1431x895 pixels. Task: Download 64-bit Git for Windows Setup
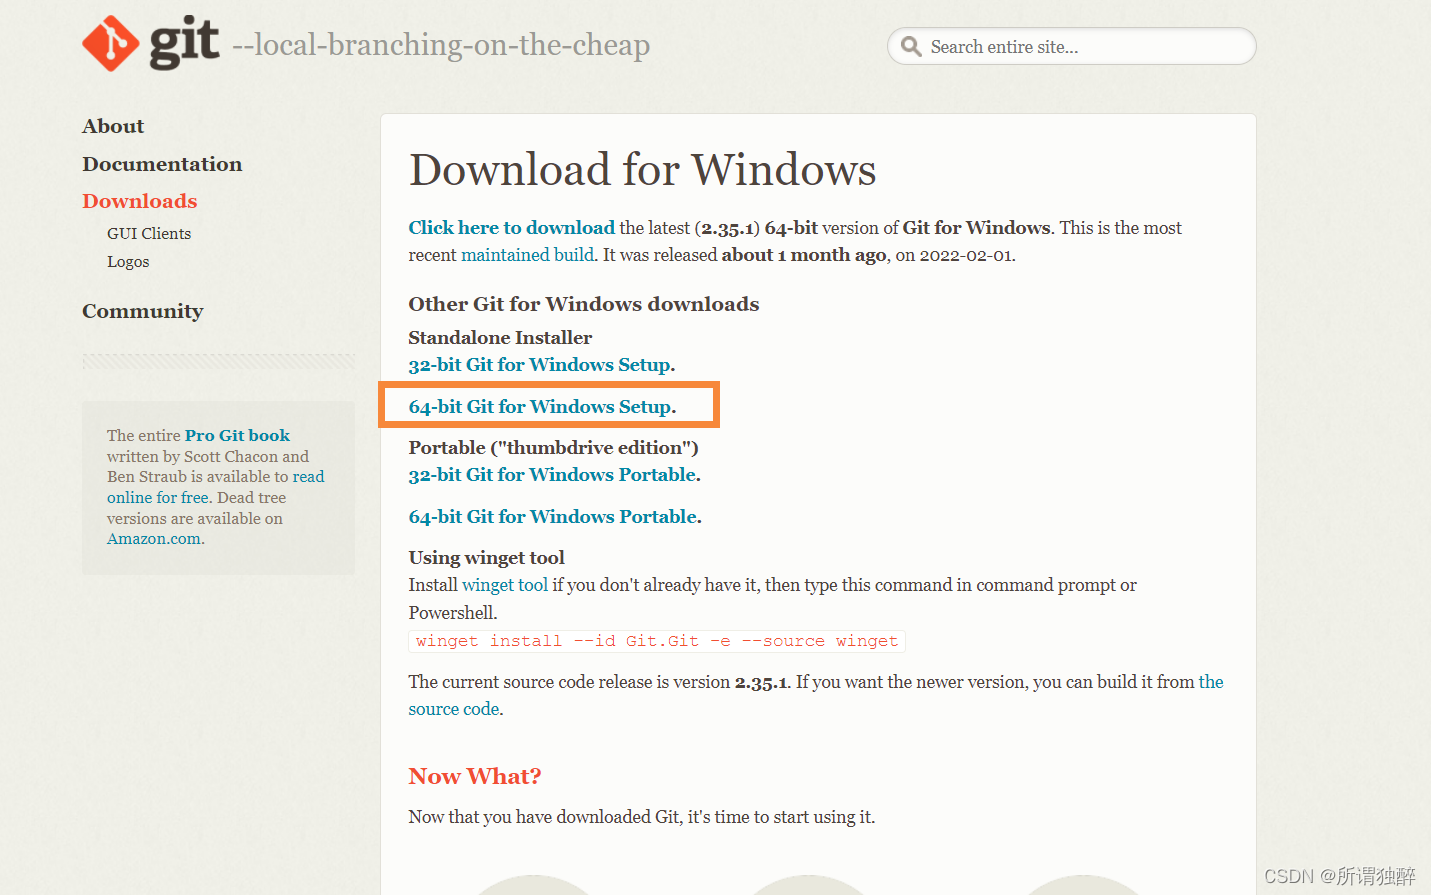pyautogui.click(x=541, y=407)
